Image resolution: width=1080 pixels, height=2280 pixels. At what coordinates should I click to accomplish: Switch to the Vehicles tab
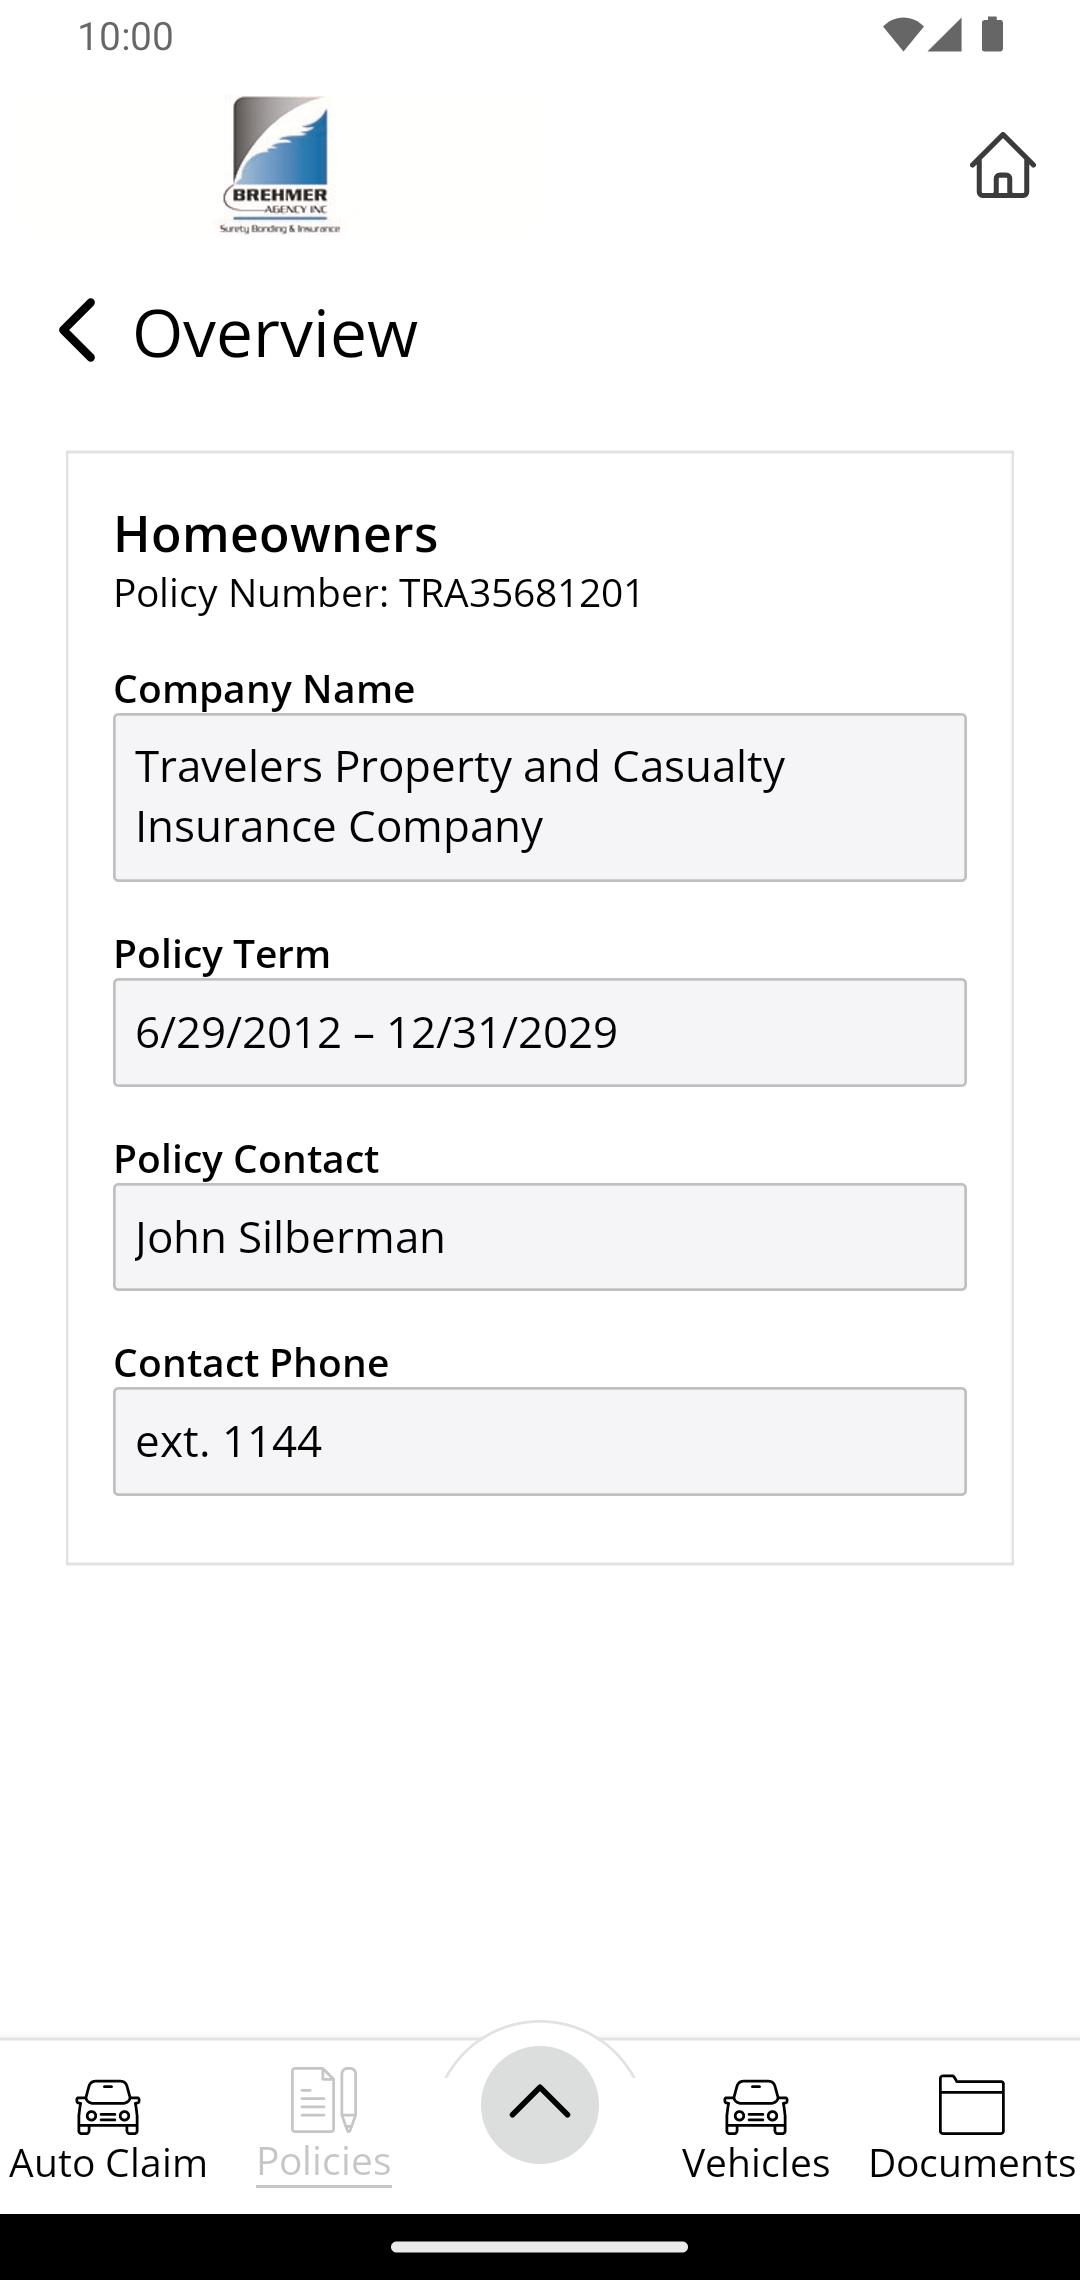[756, 2163]
